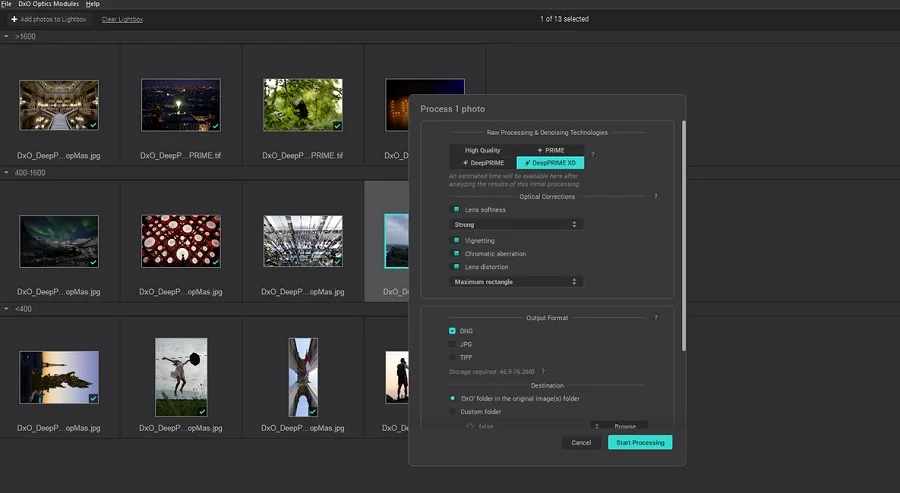Click processed checkmark on glass building photo

click(338, 262)
